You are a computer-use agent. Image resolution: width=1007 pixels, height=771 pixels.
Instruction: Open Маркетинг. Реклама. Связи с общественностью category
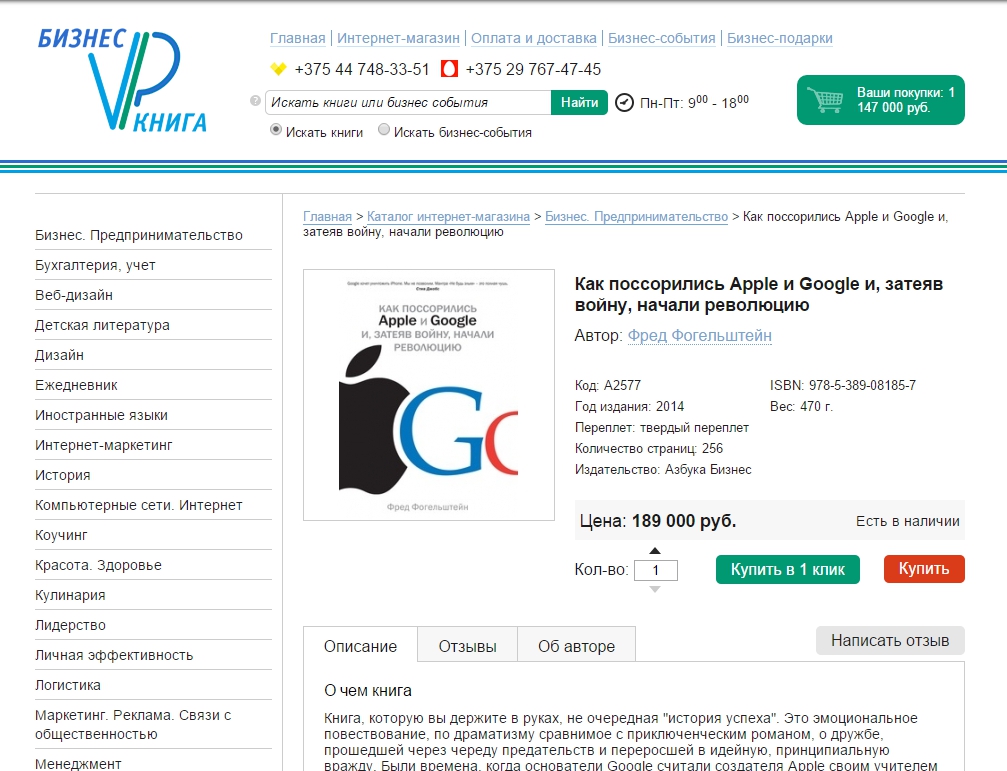pos(133,724)
